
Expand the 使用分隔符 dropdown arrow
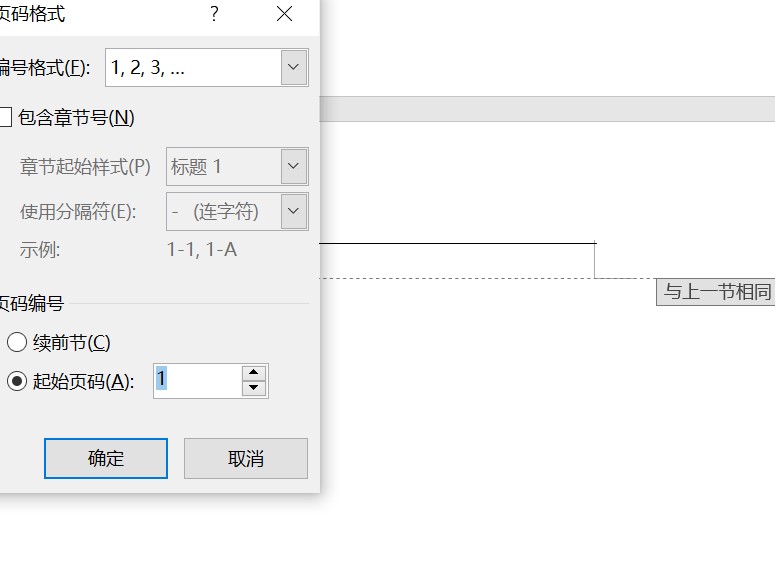(293, 211)
